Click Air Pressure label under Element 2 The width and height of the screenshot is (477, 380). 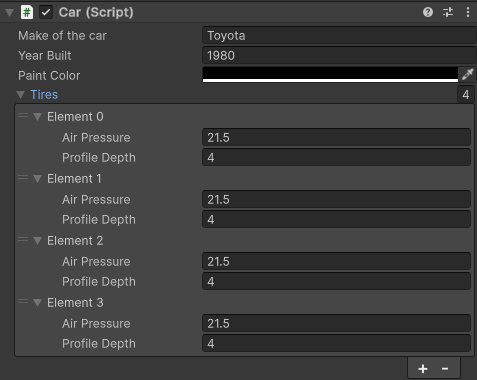coord(96,262)
